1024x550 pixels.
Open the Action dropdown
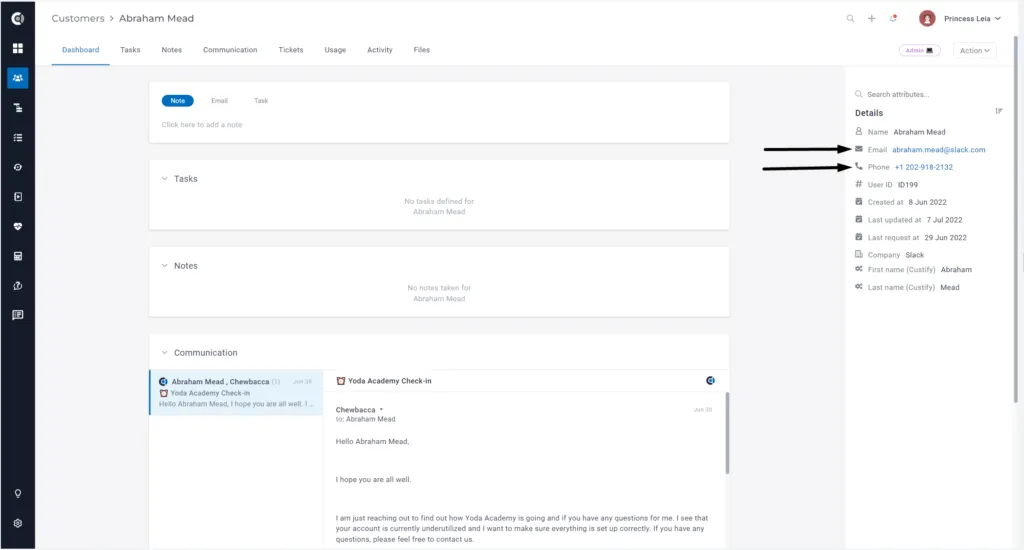tap(974, 50)
